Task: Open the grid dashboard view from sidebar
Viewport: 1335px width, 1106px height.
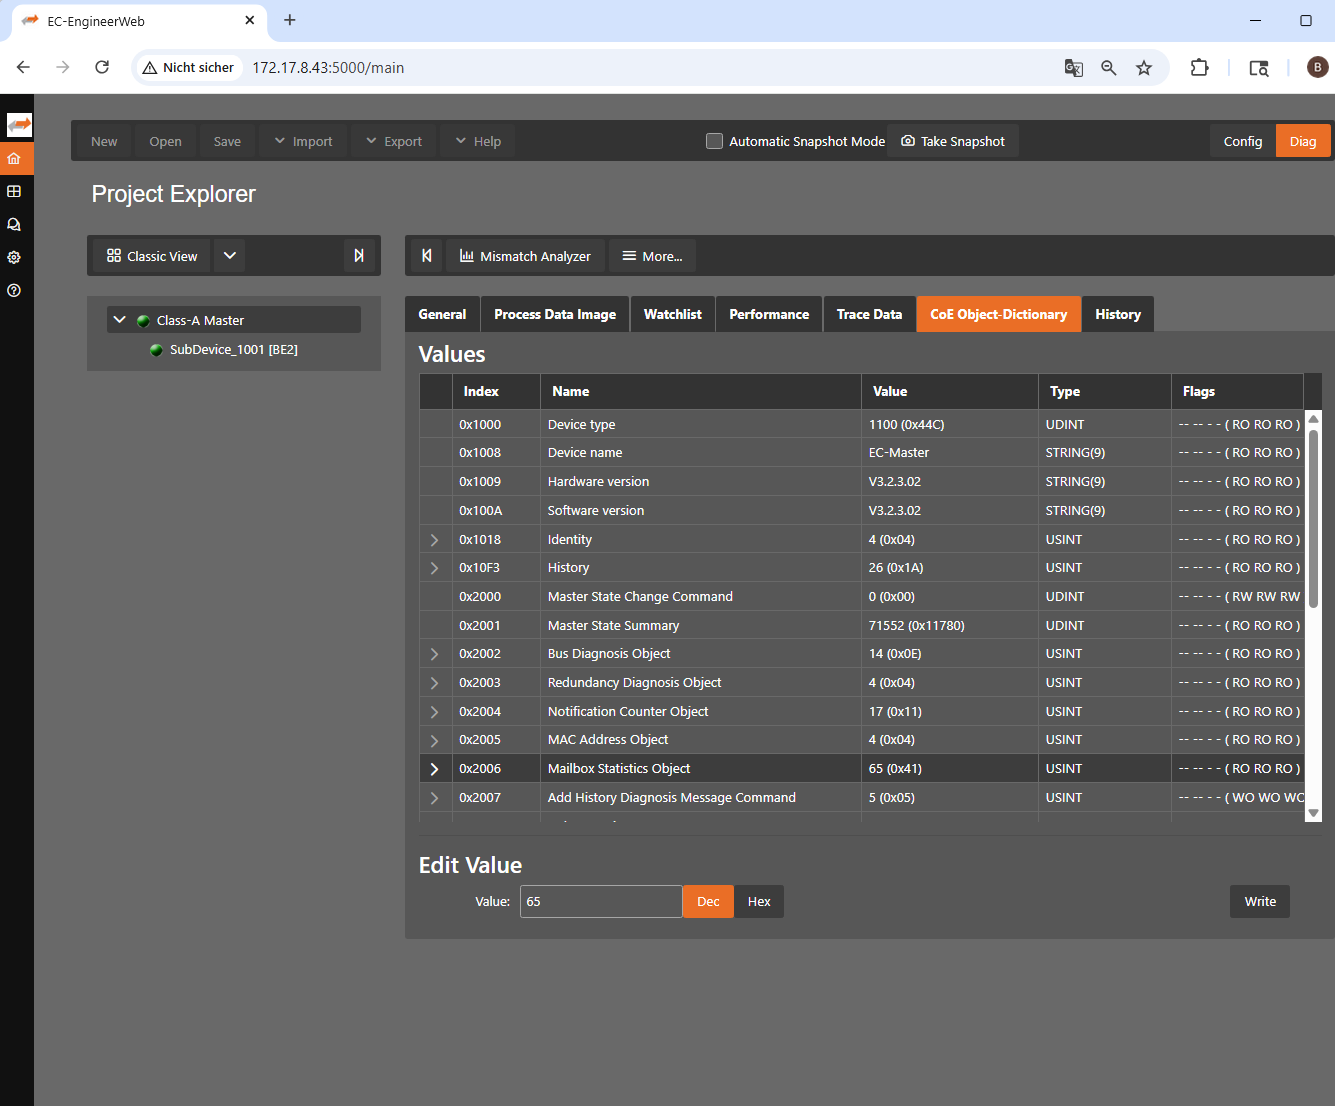Action: [16, 191]
